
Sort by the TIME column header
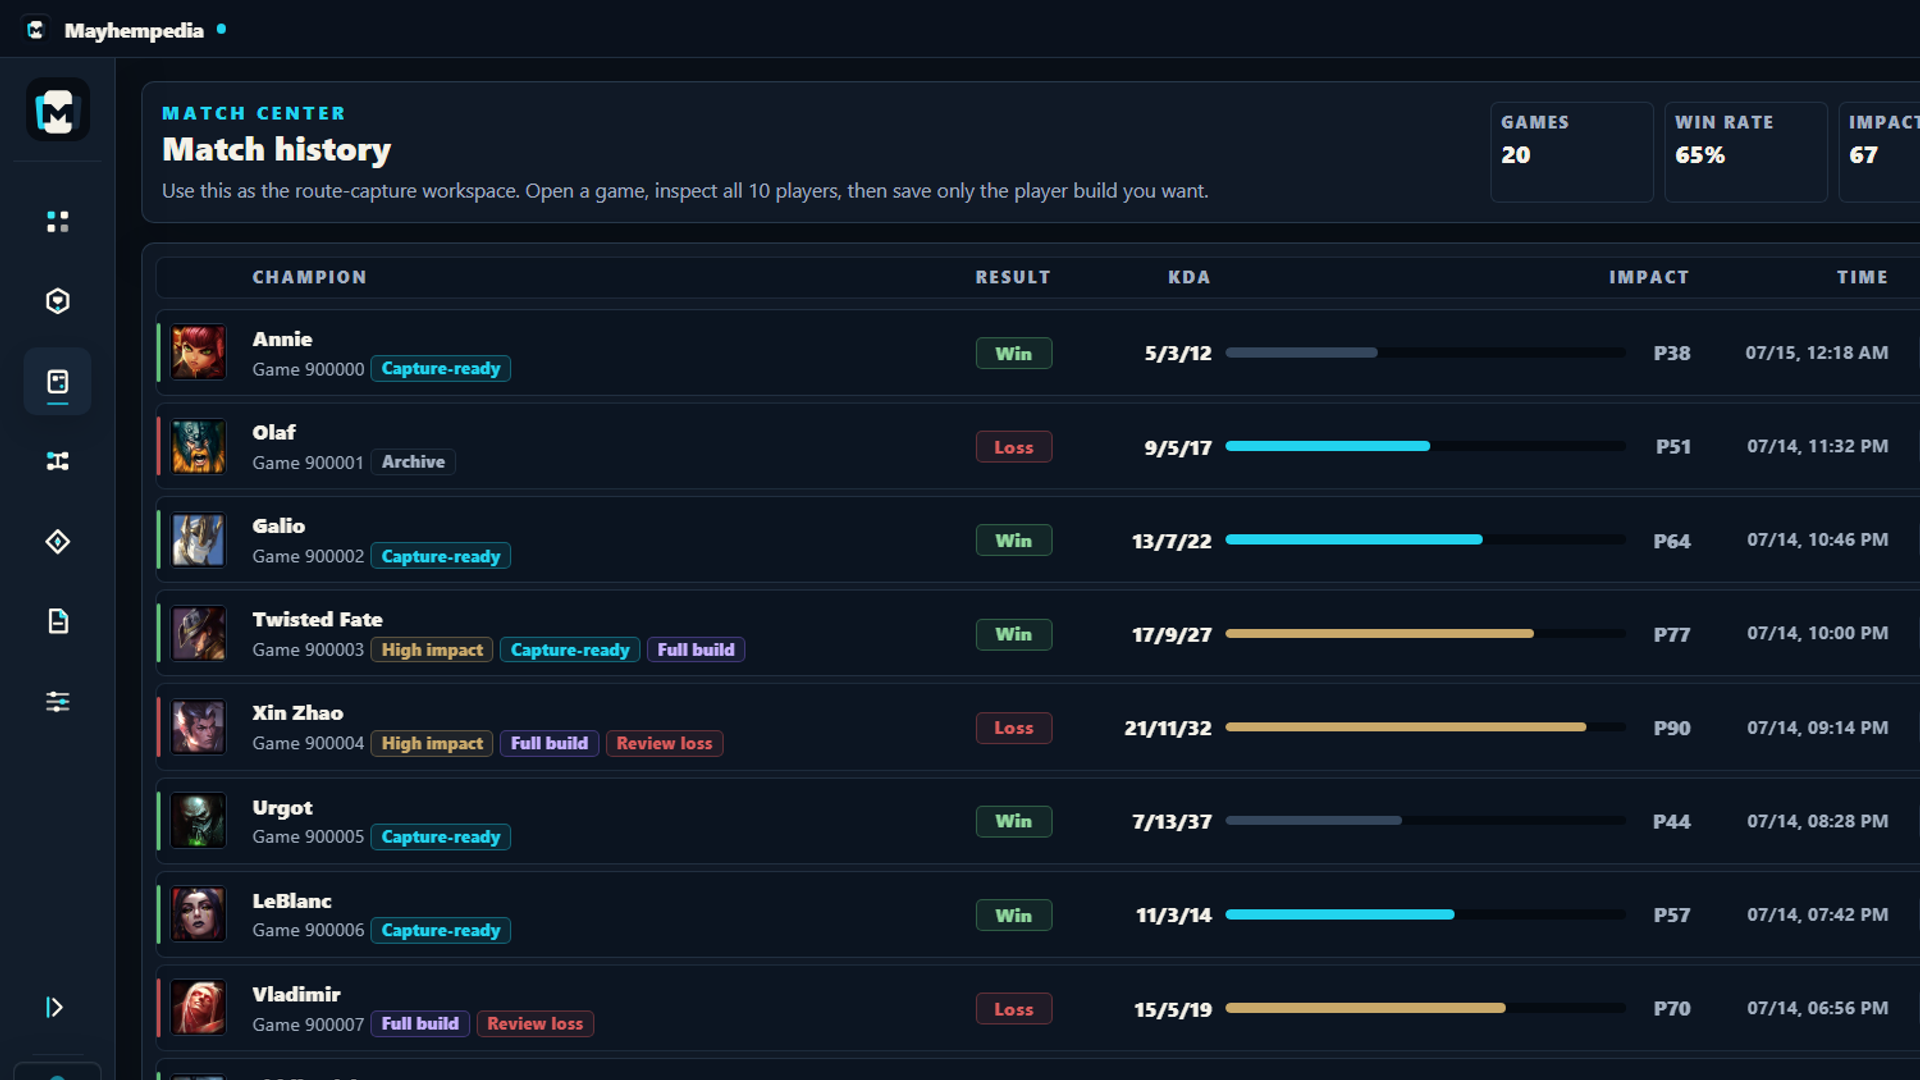(x=1862, y=277)
